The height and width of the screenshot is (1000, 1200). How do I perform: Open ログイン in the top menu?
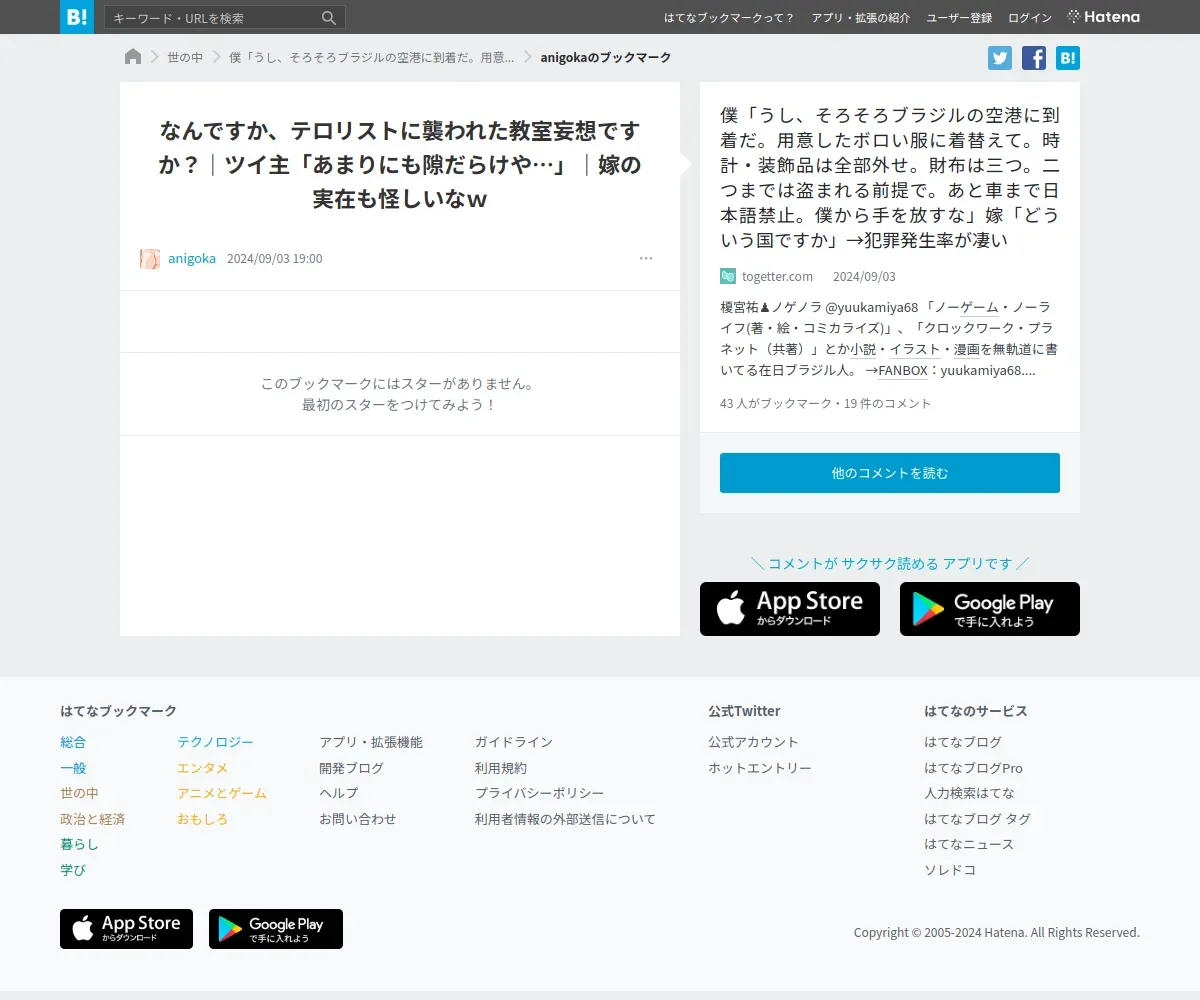tap(1030, 18)
